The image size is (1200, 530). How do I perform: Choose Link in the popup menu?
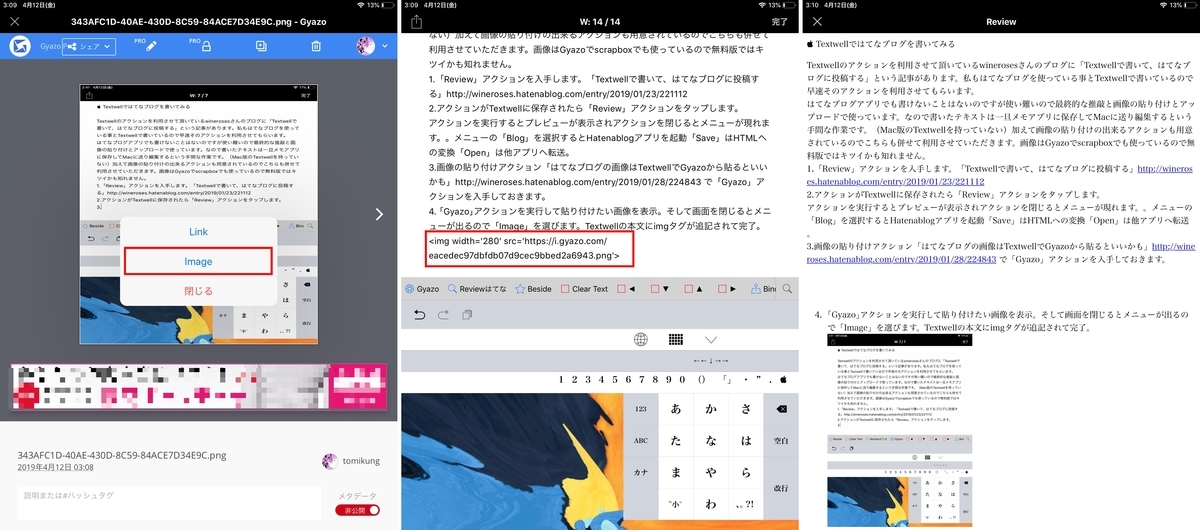point(198,232)
